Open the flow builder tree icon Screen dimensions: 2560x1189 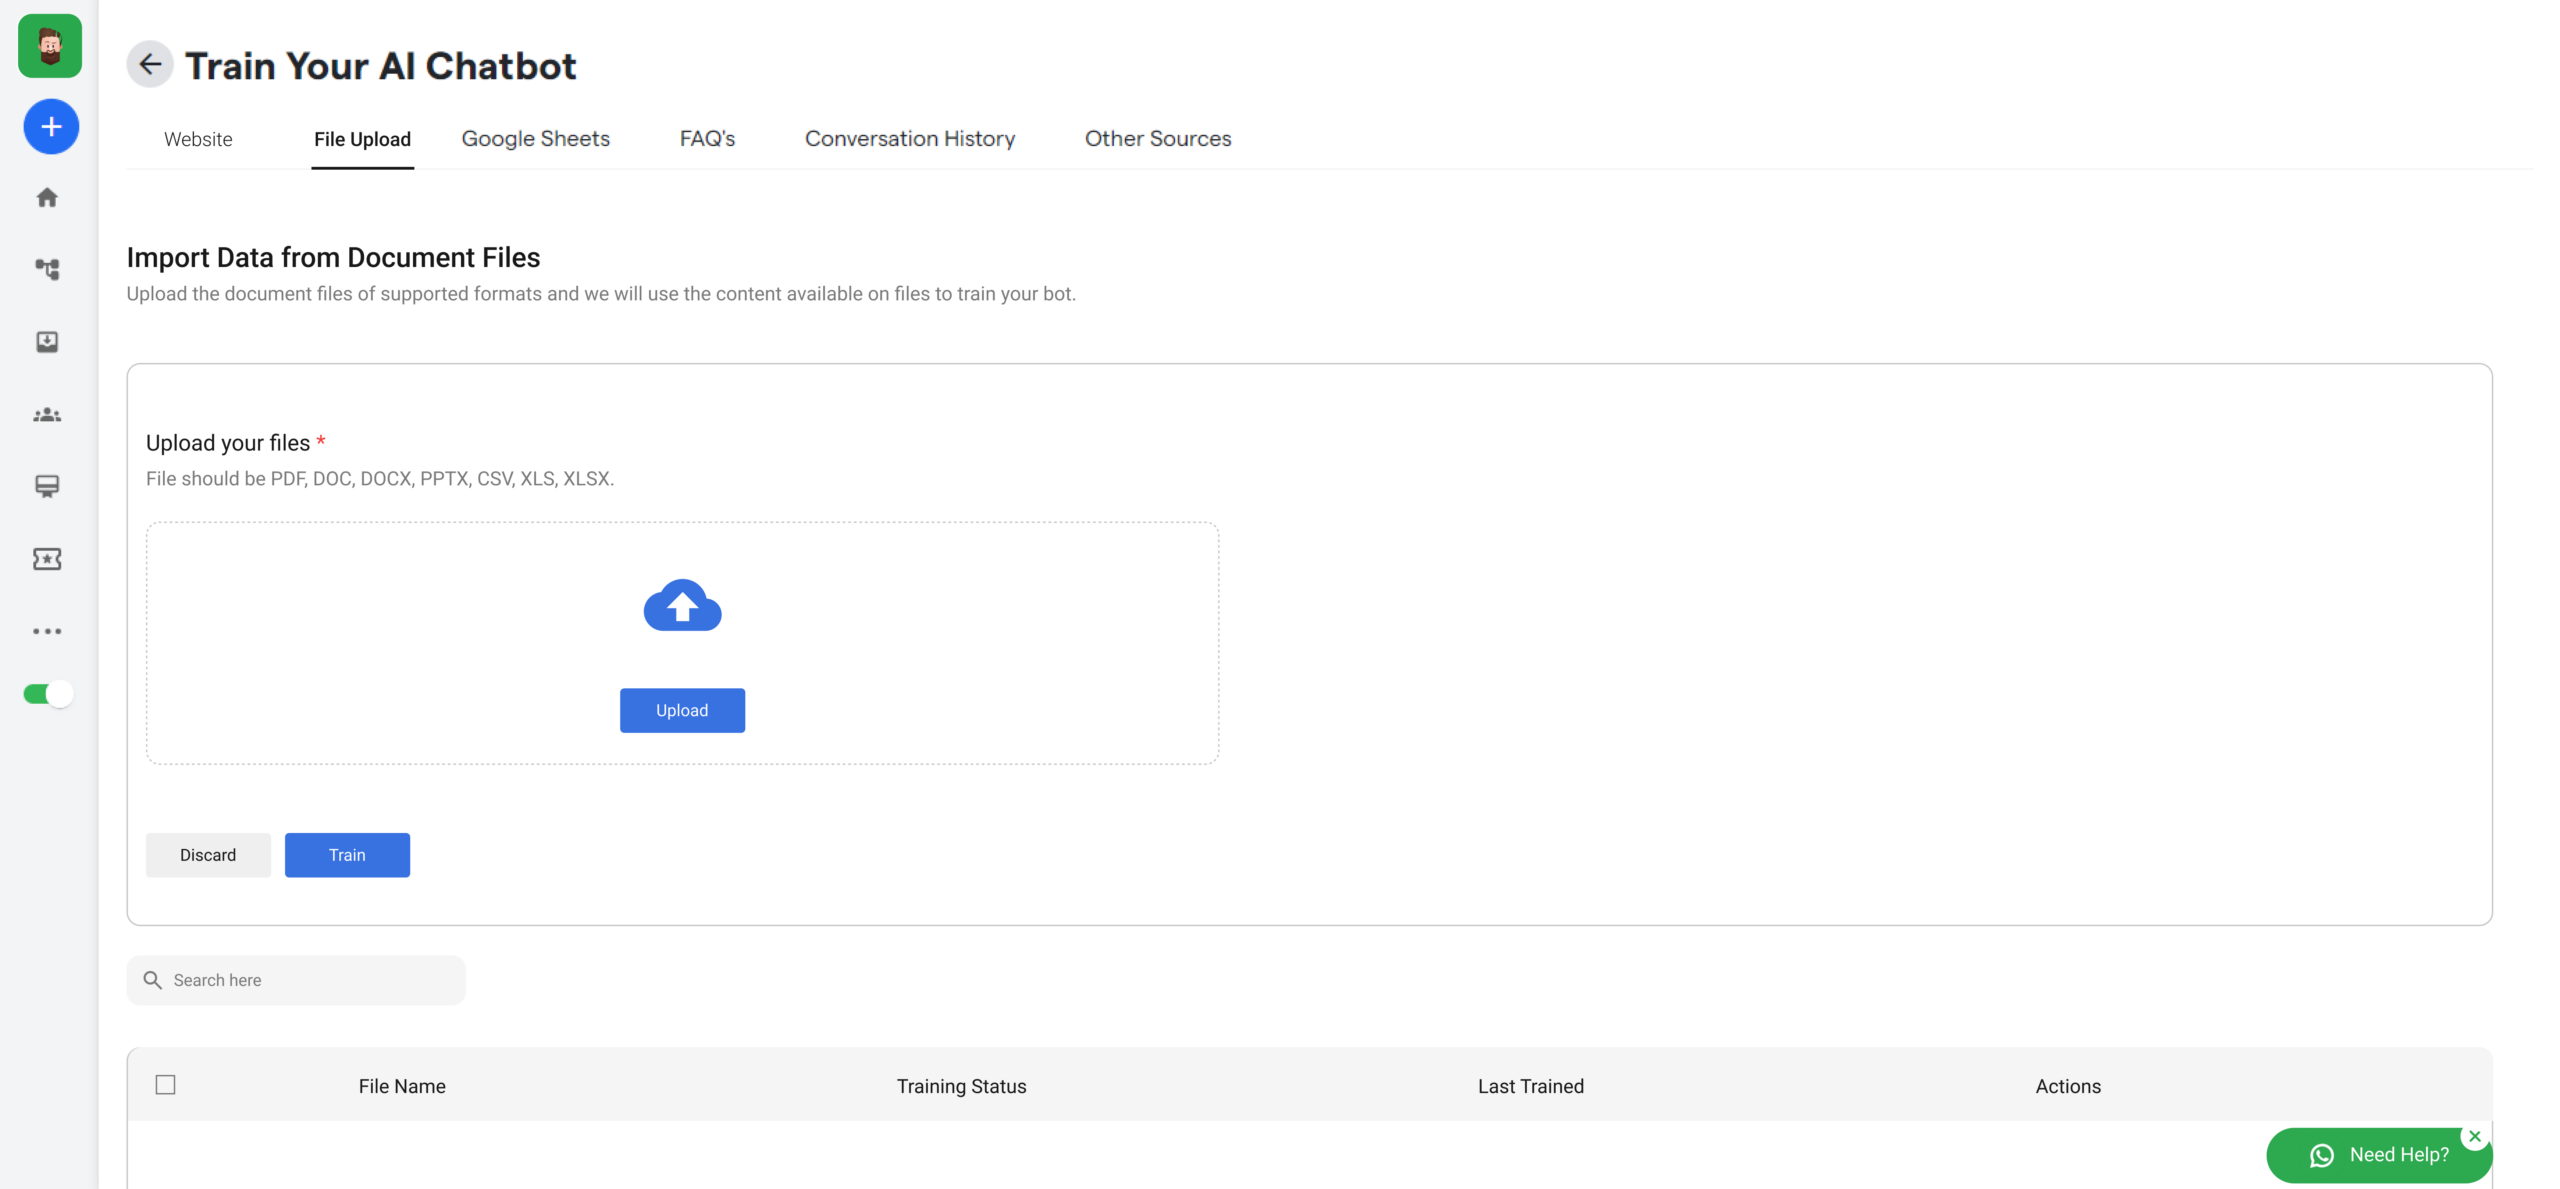click(x=47, y=270)
